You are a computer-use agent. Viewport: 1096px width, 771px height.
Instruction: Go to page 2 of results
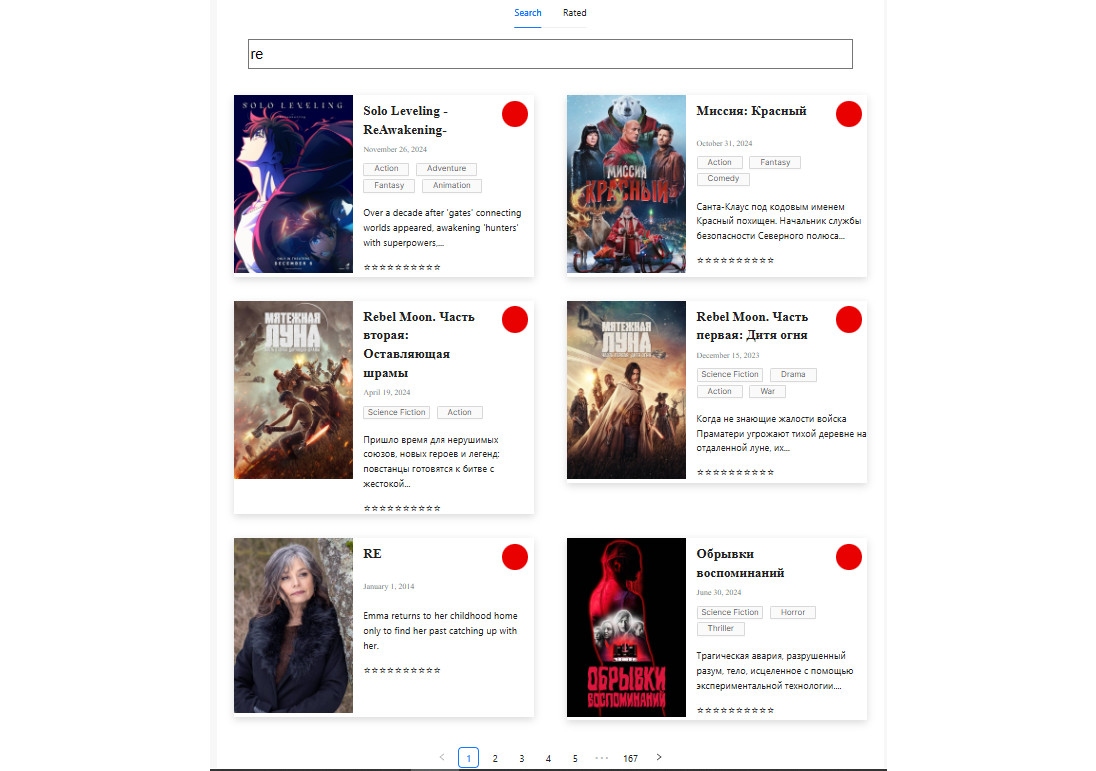point(495,758)
